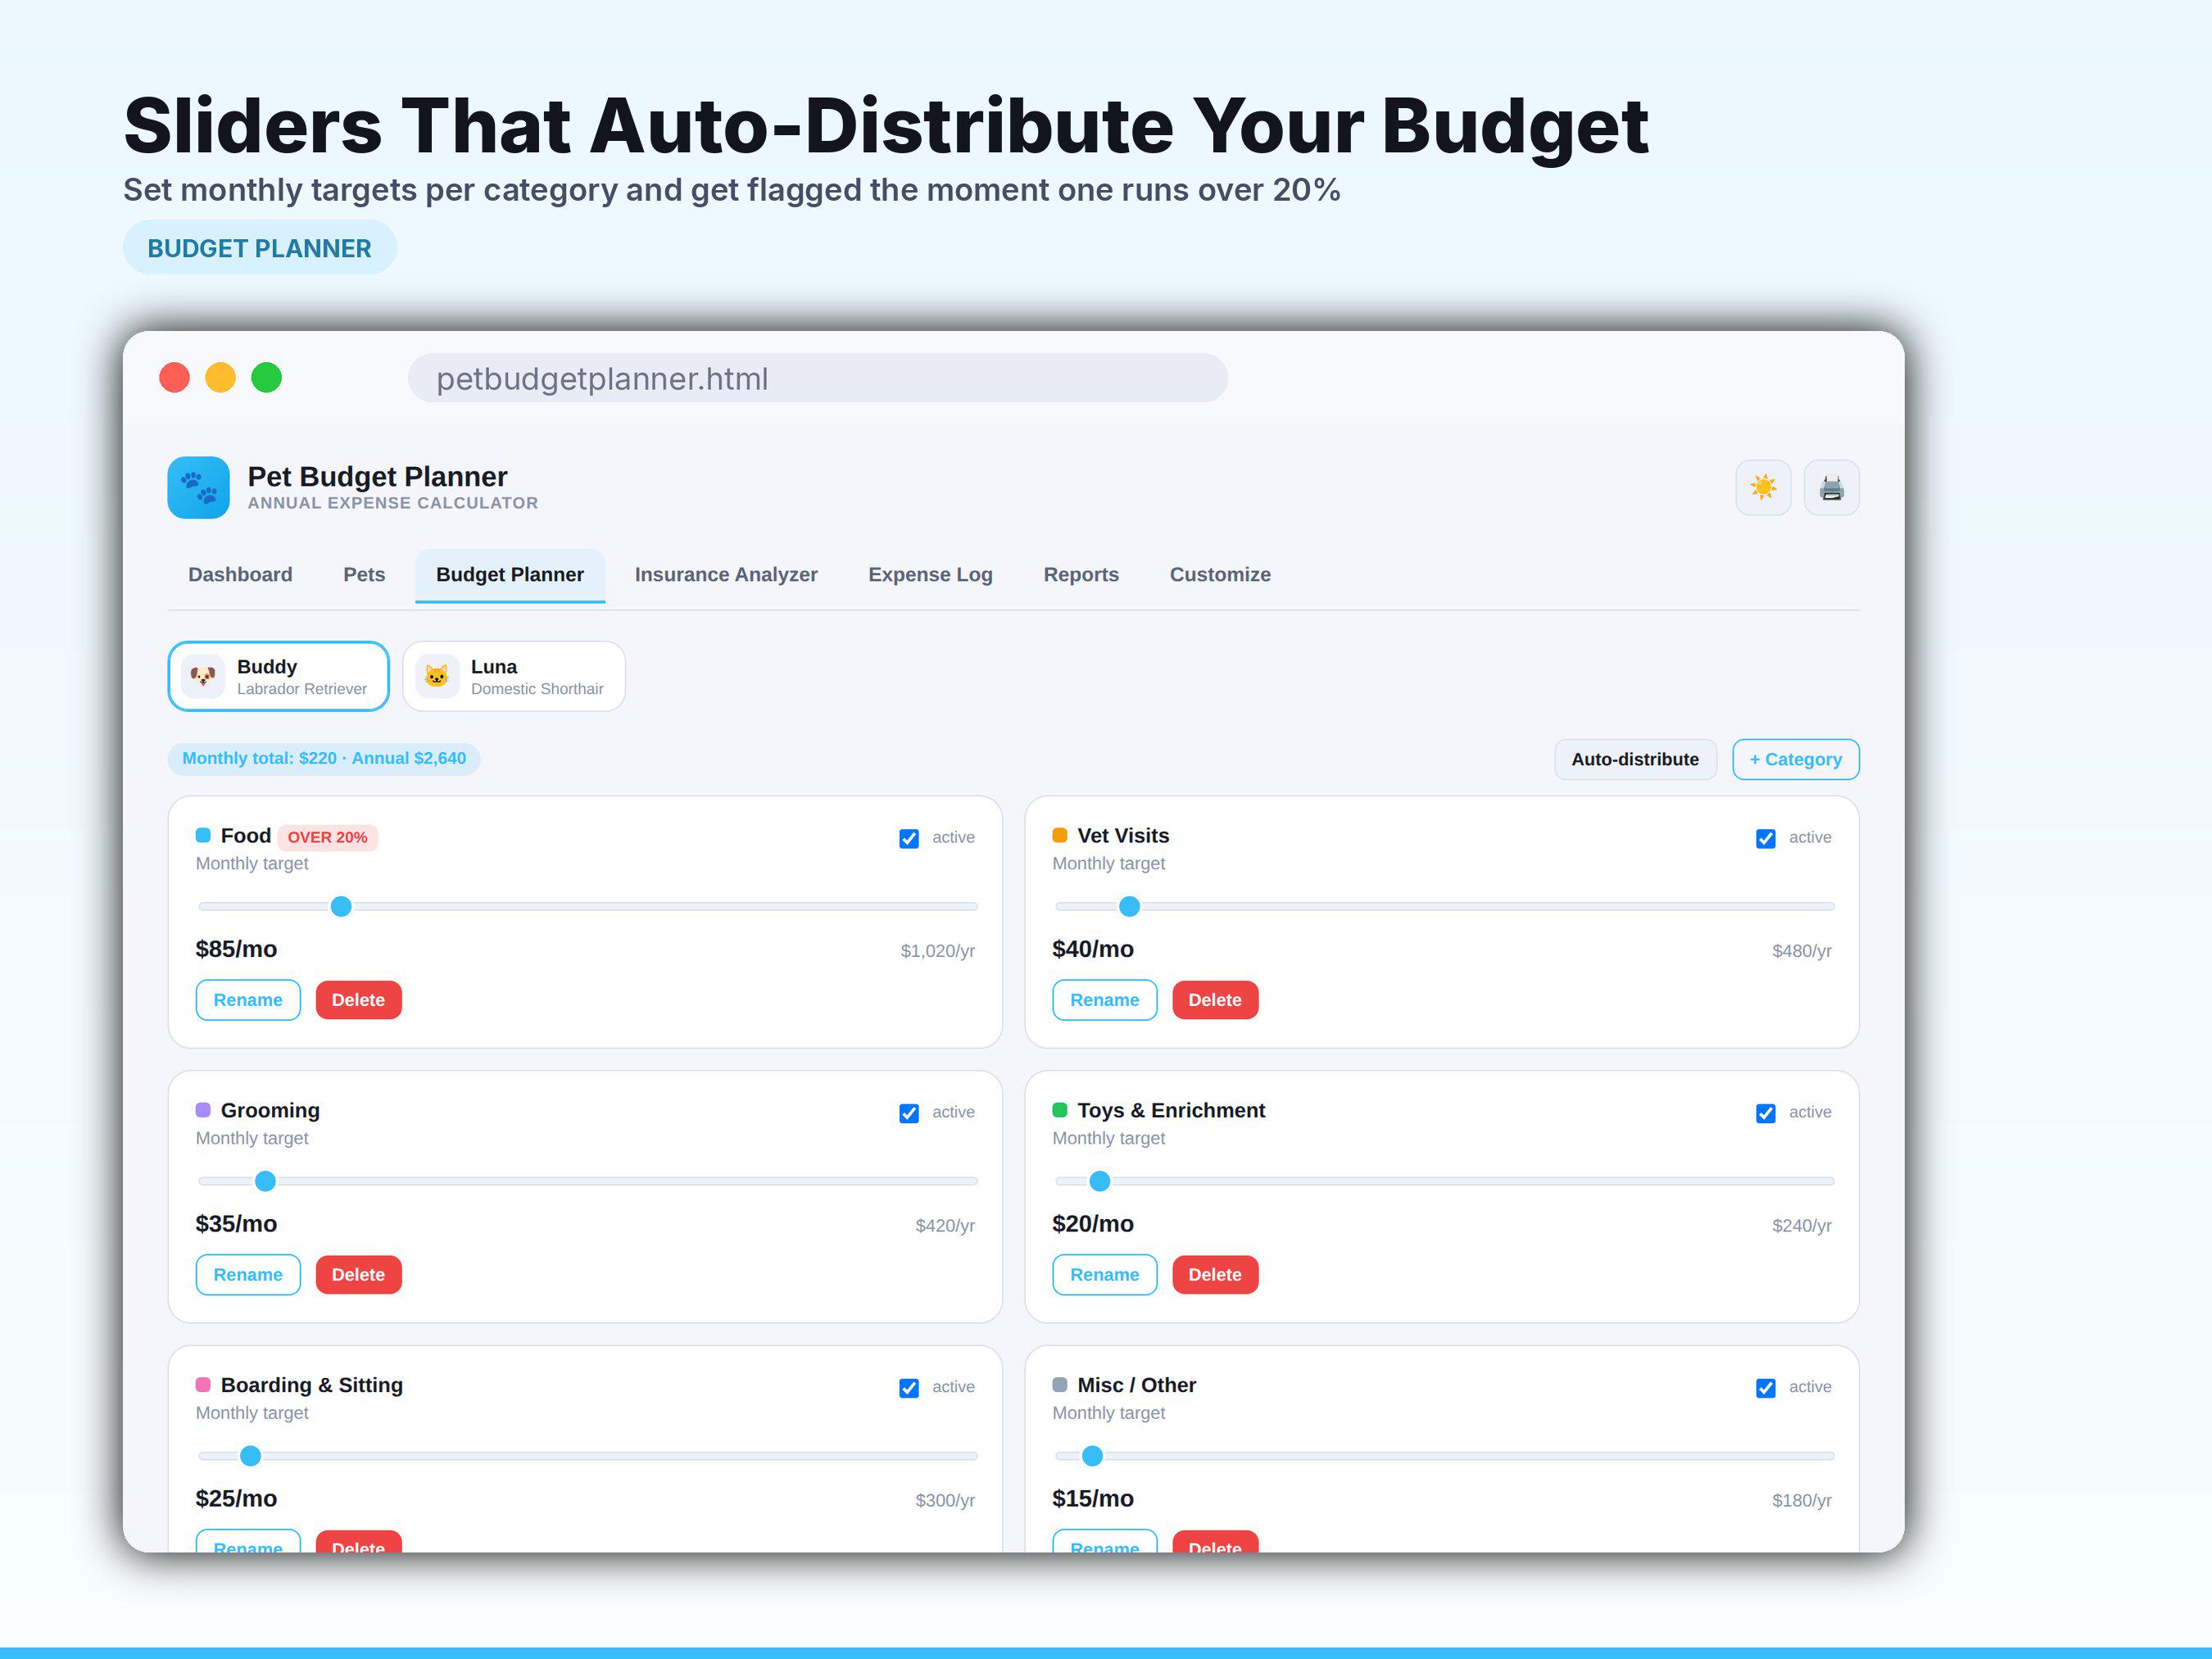Click the Vet Visits orange color dot
Viewport: 2212px width, 1659px height.
pos(1060,835)
